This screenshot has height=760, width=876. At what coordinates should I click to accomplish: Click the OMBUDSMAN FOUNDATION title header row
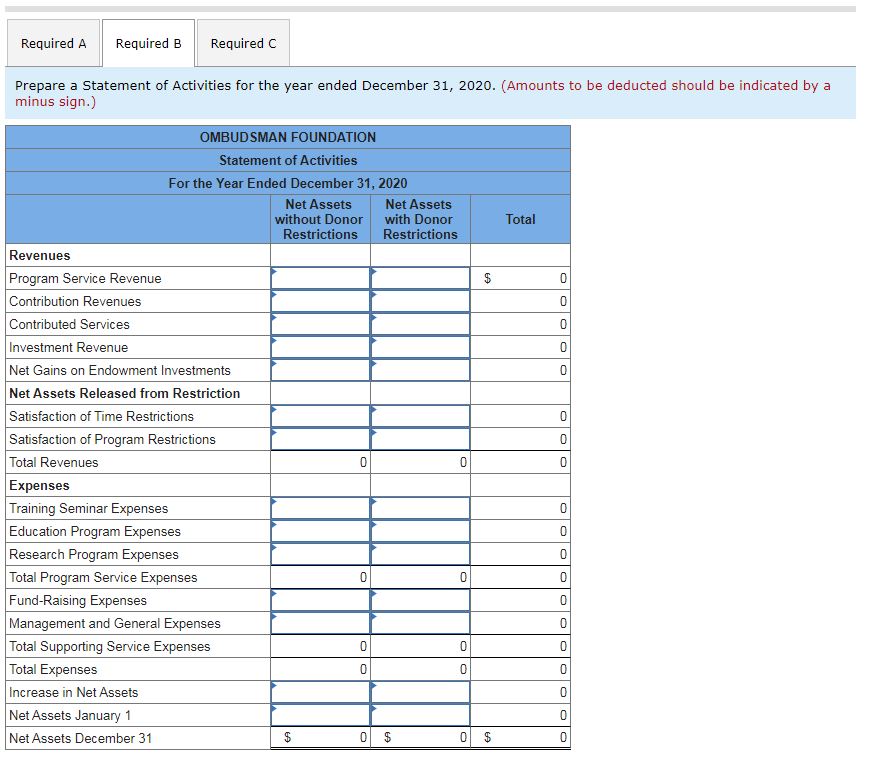tap(288, 137)
